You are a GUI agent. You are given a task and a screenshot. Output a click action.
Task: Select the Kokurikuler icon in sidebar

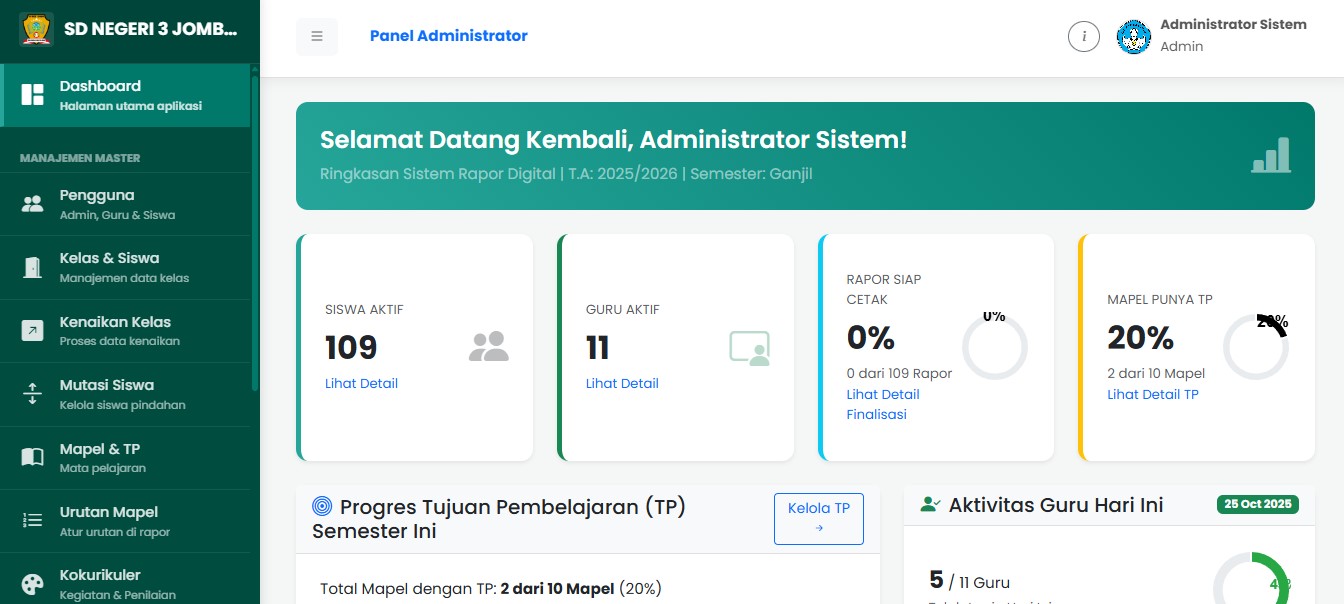pos(33,582)
